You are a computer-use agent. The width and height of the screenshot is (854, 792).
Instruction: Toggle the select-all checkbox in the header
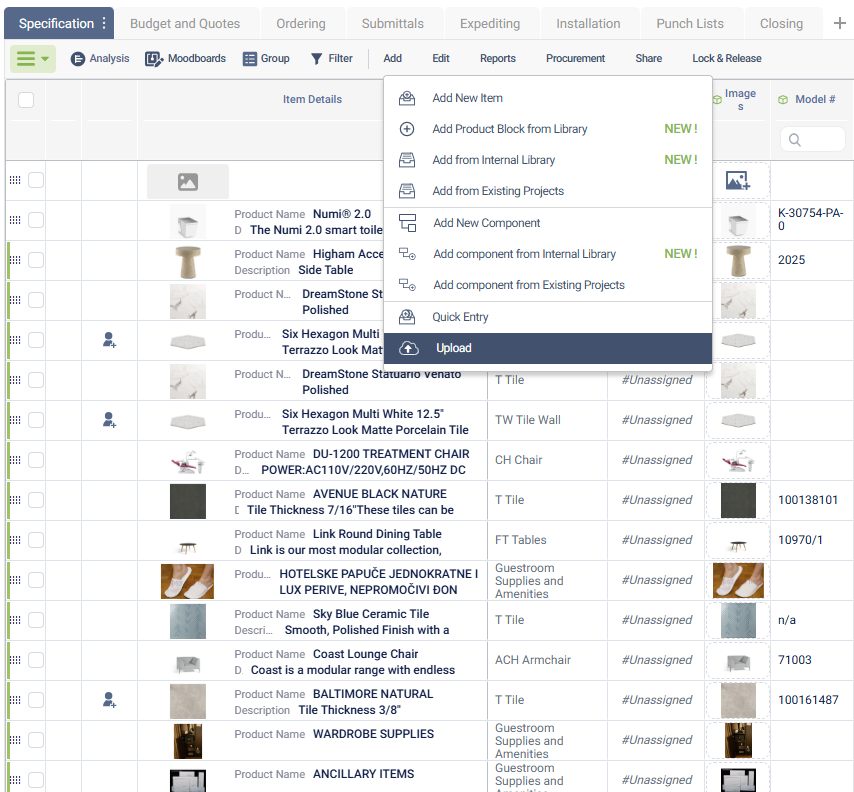[26, 100]
